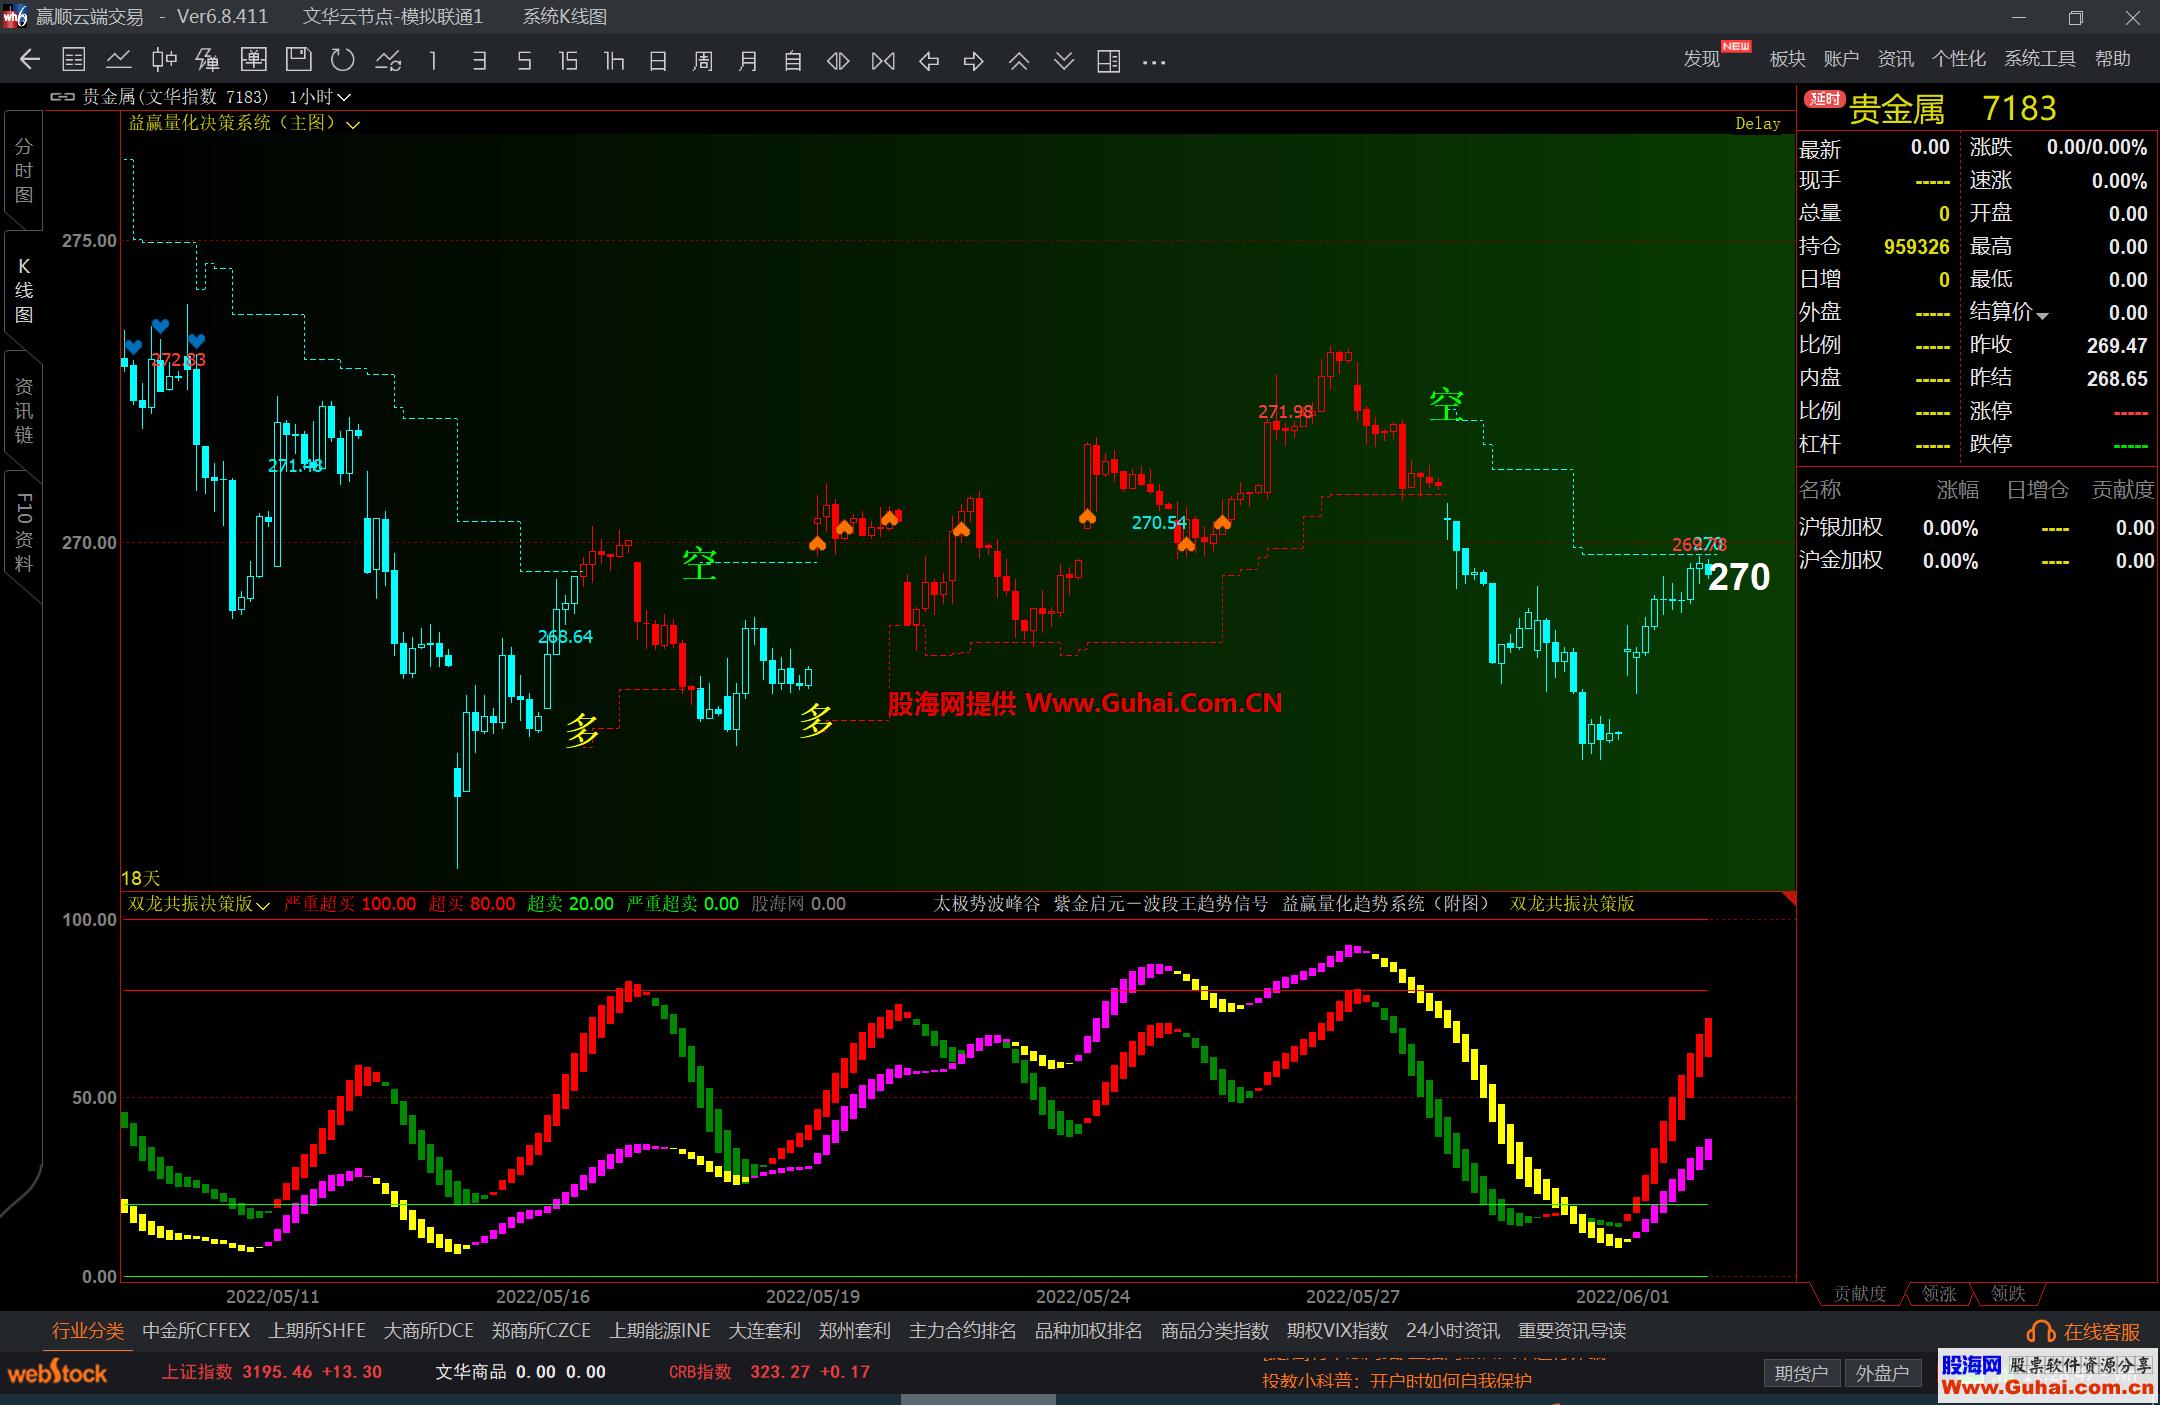
Task: Select the weekly (周) period icon
Action: pos(703,61)
